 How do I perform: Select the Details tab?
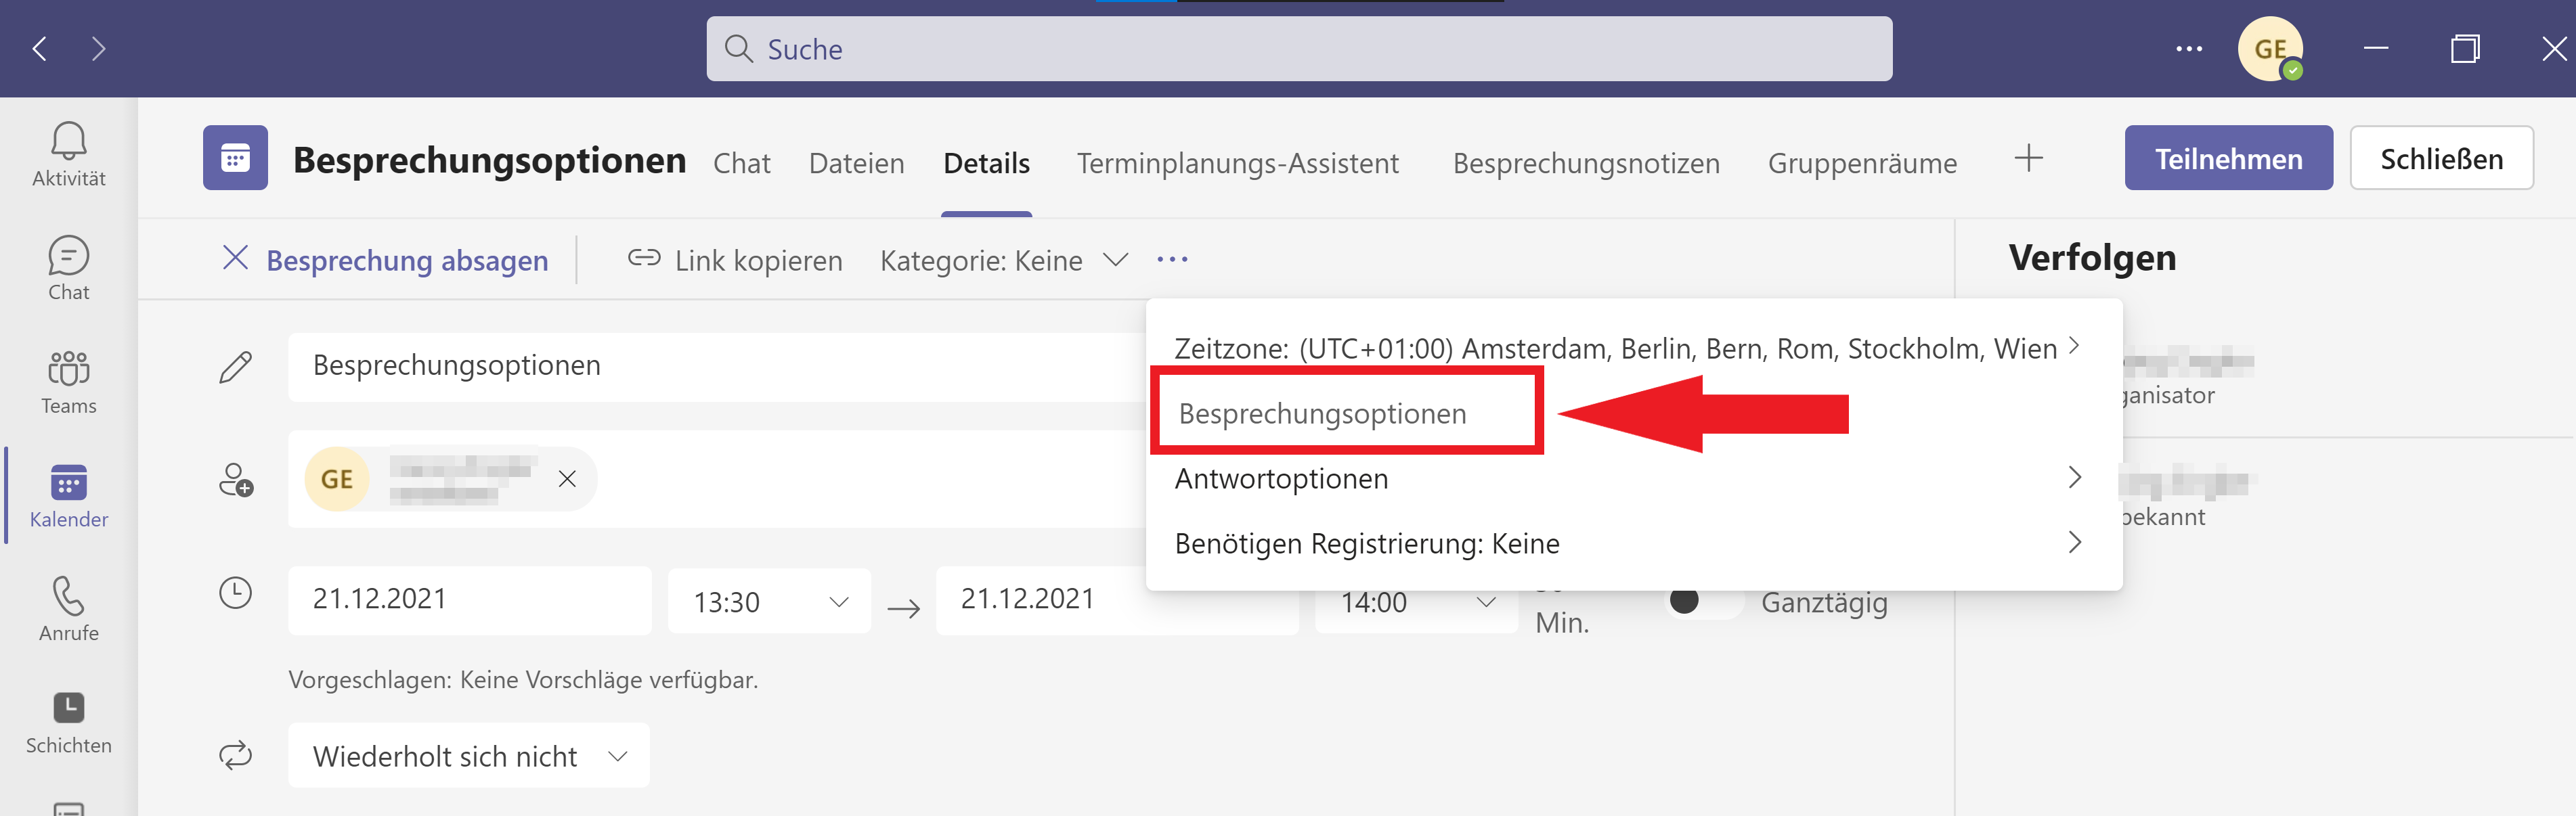click(x=986, y=163)
